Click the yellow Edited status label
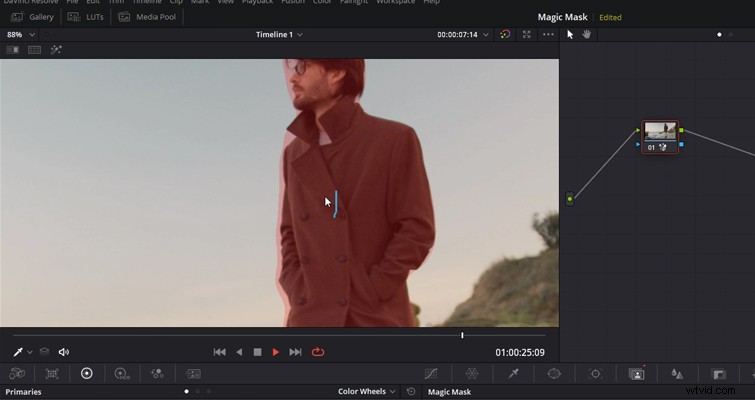 pos(610,17)
